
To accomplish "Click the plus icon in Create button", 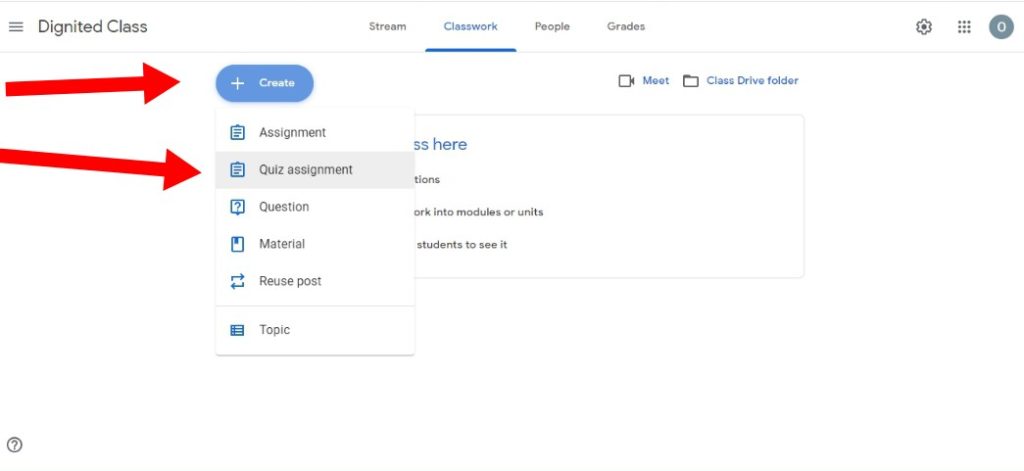I will [x=238, y=83].
